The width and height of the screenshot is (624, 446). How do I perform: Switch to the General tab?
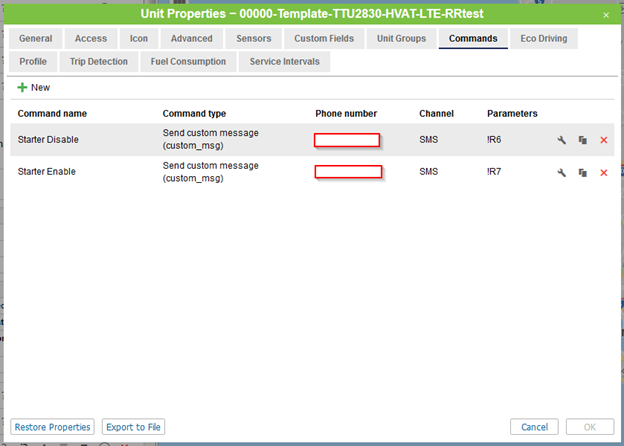click(35, 39)
